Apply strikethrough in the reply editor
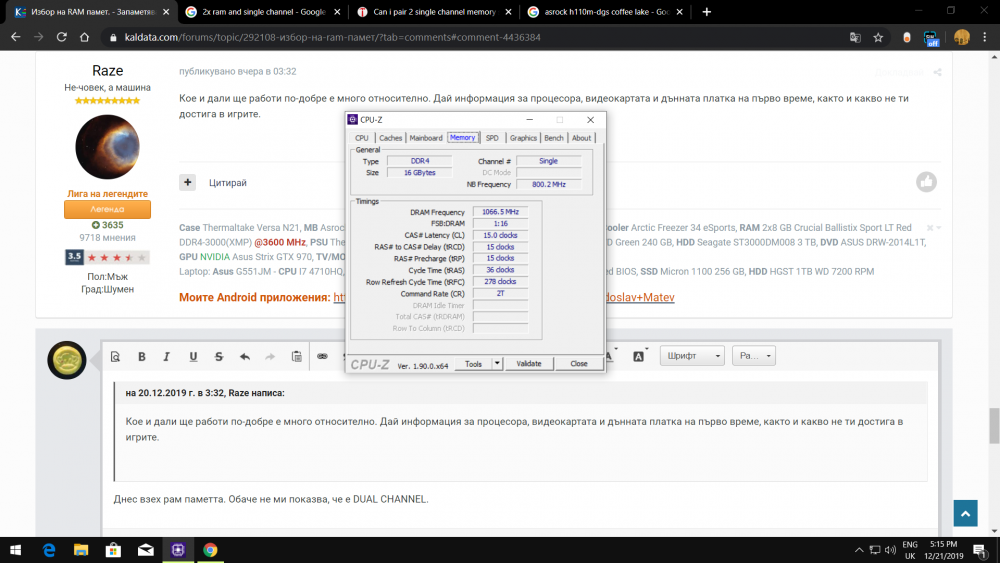The height and width of the screenshot is (563, 1000). 219,356
